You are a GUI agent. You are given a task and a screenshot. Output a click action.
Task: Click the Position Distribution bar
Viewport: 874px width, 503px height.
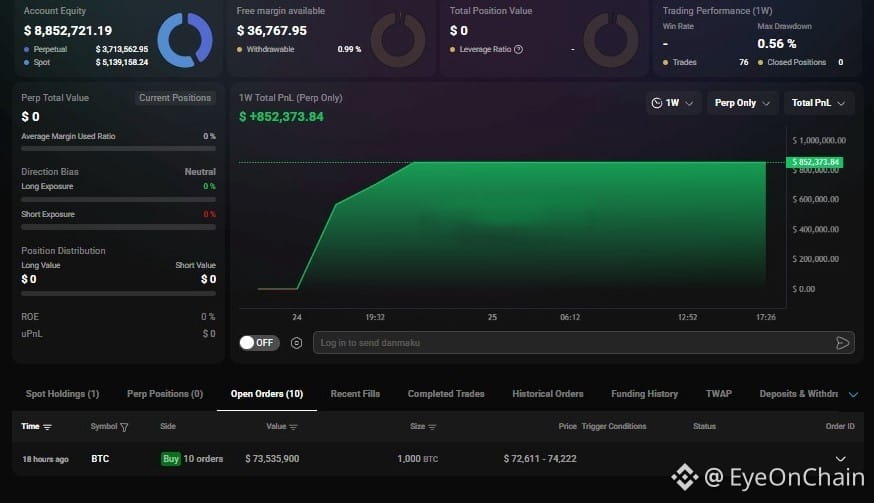tap(118, 293)
